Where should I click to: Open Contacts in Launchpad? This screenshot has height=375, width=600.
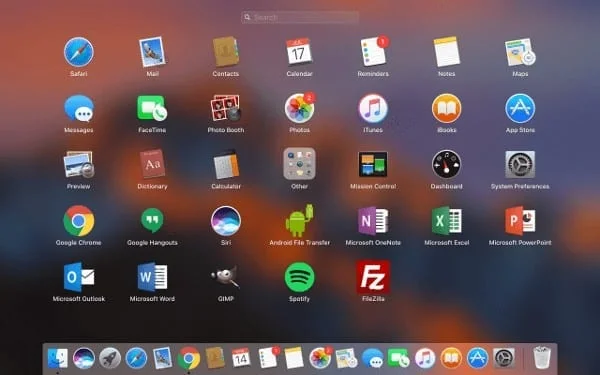[x=226, y=52]
